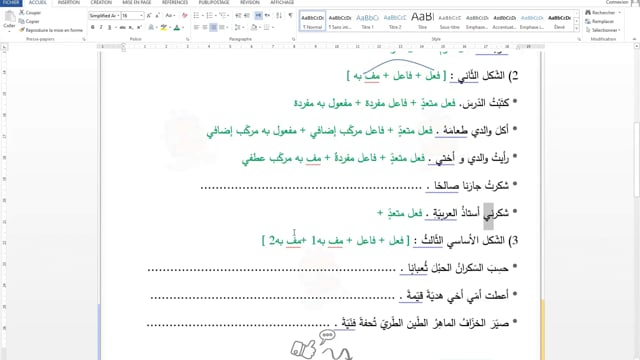The height and width of the screenshot is (360, 640).
Task: Switch to the CRÉATION tab
Action: tap(101, 2)
